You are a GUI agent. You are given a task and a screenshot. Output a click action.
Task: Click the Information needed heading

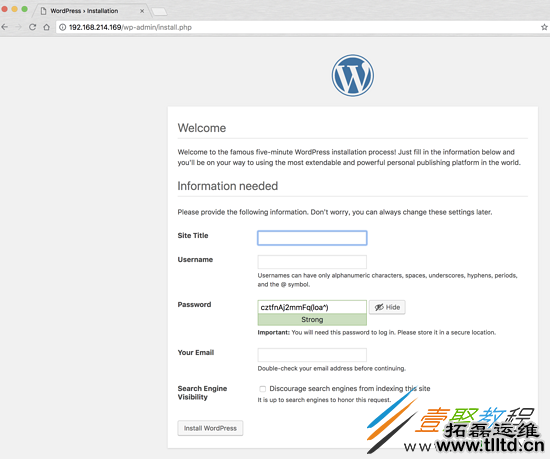pos(228,186)
